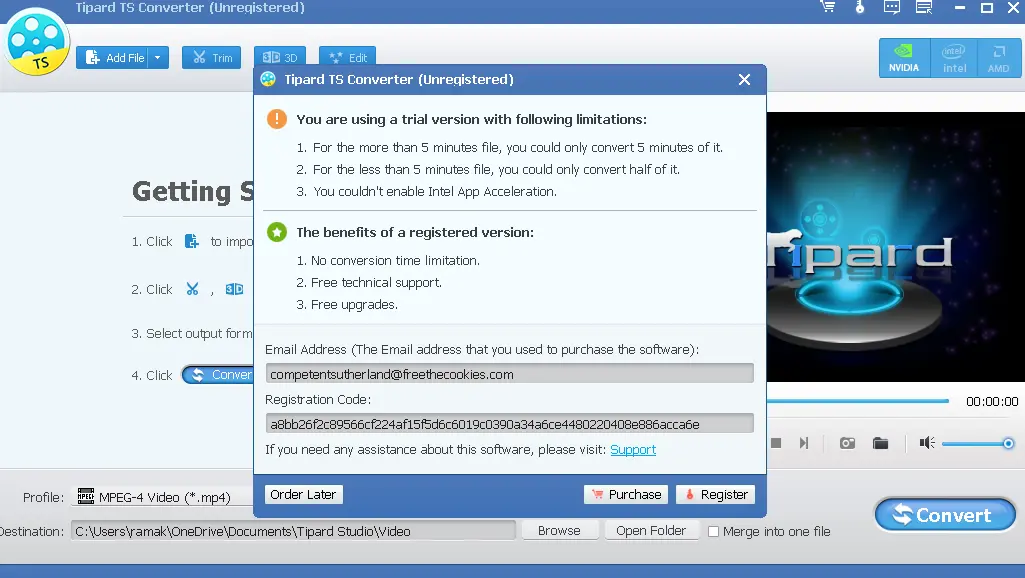Click into the Registration Code field
Image resolution: width=1025 pixels, height=578 pixels.
(509, 424)
